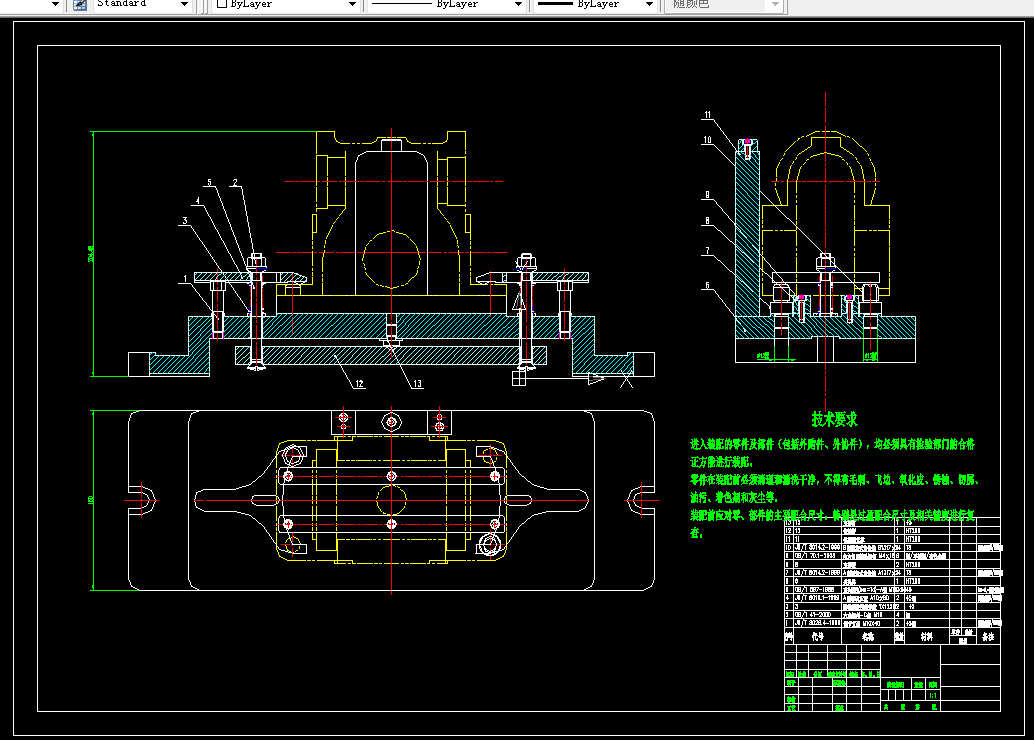Screen dimensions: 1034x740
Task: Expand the ByLayer linetype dropdown
Action: pyautogui.click(x=517, y=5)
